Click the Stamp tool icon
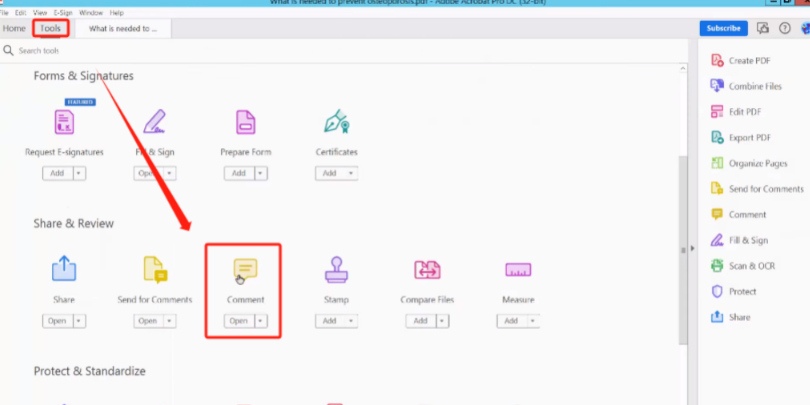 [x=336, y=269]
